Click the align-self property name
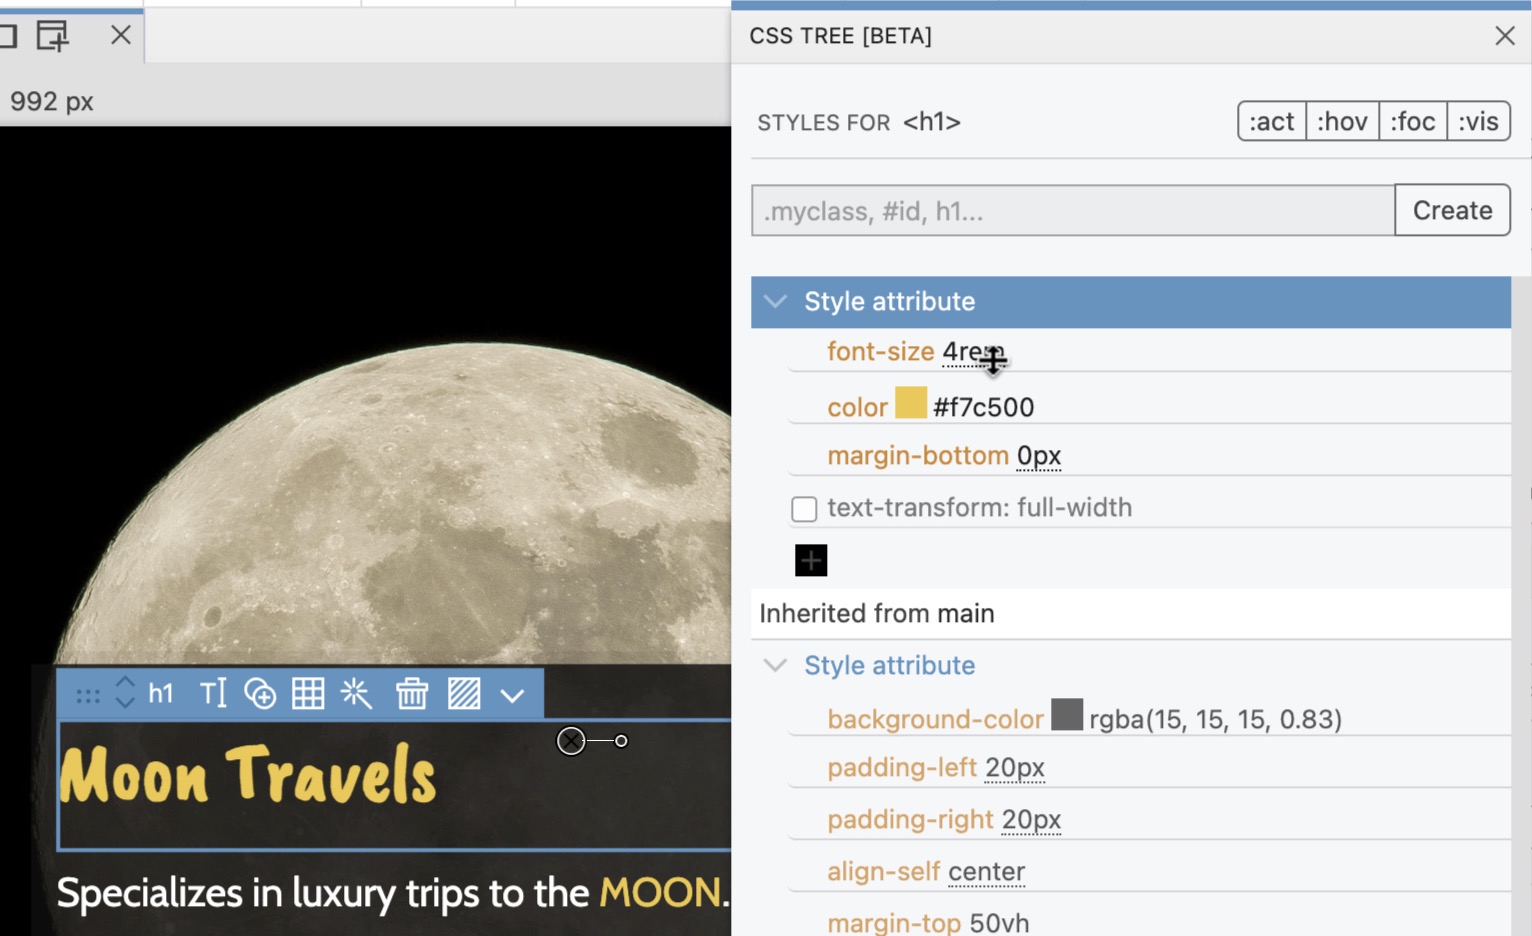 click(x=884, y=871)
